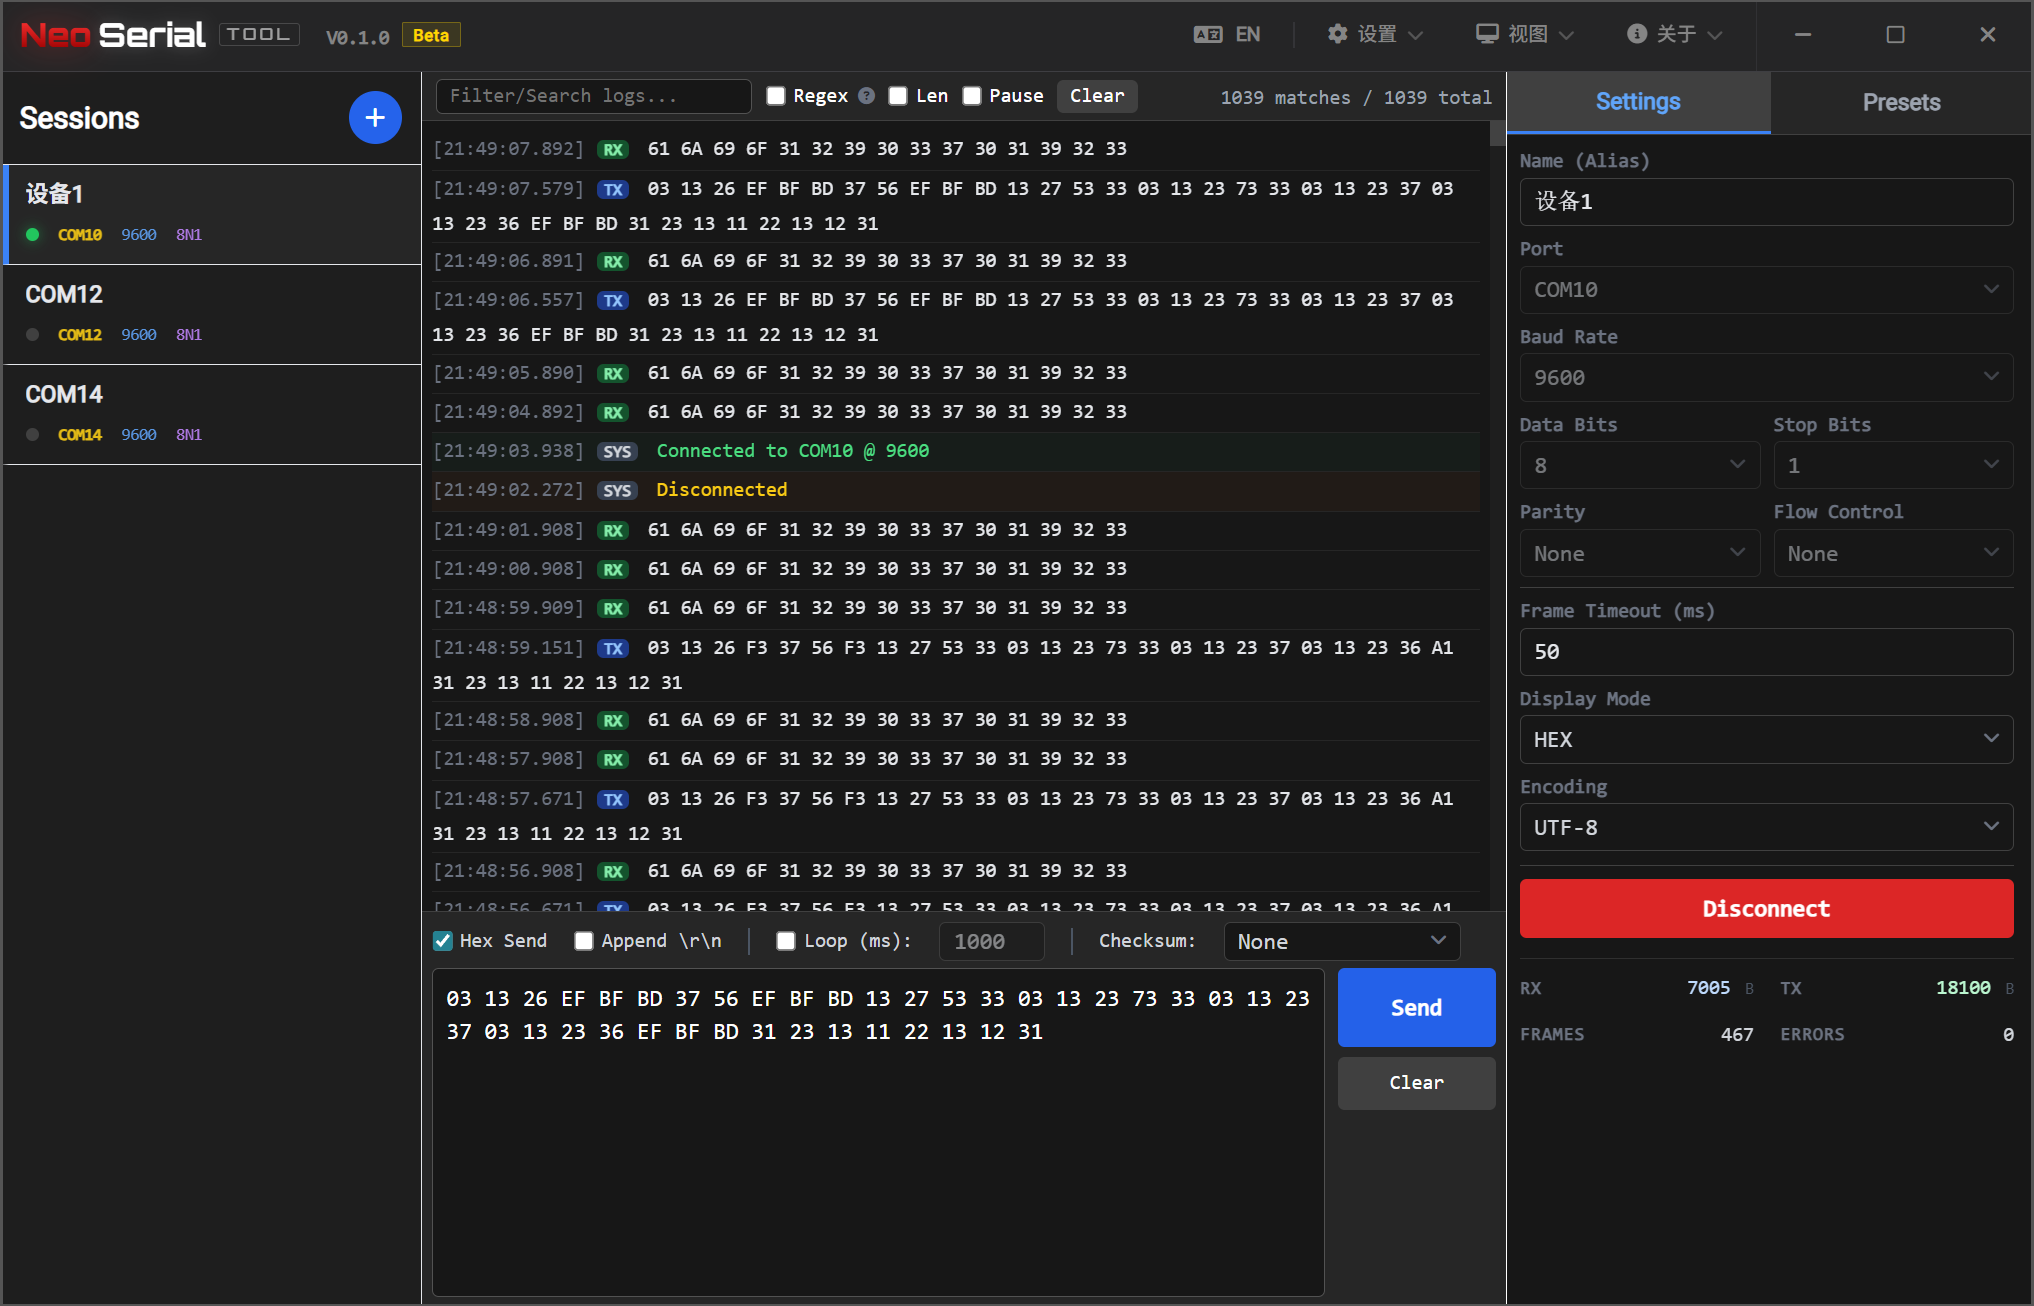Screen dimensions: 2034x1306
Task: Click the about info icon
Action: pyautogui.click(x=1636, y=34)
